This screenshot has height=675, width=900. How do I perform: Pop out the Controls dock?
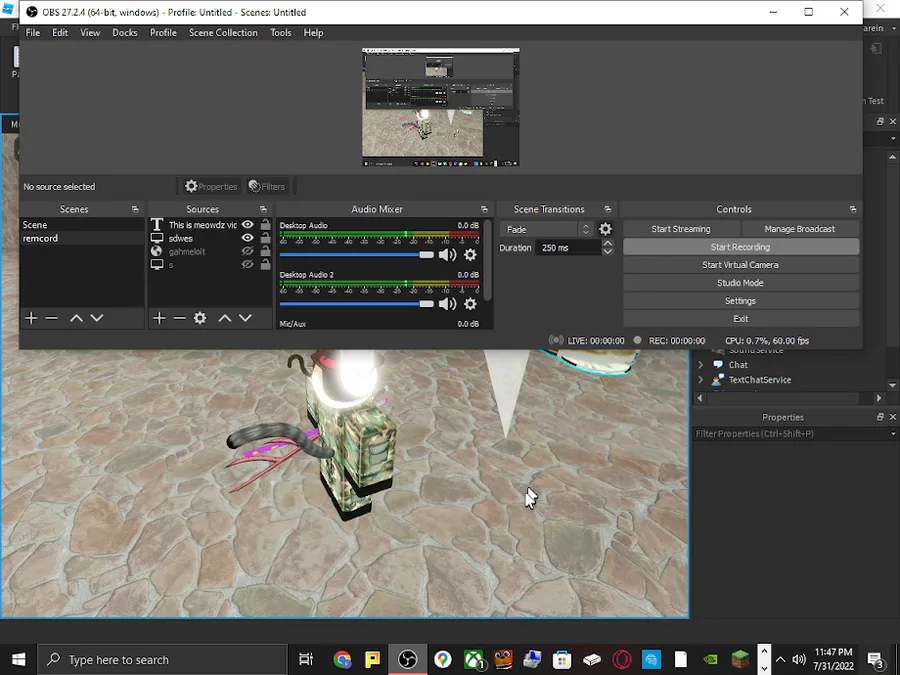(x=852, y=210)
